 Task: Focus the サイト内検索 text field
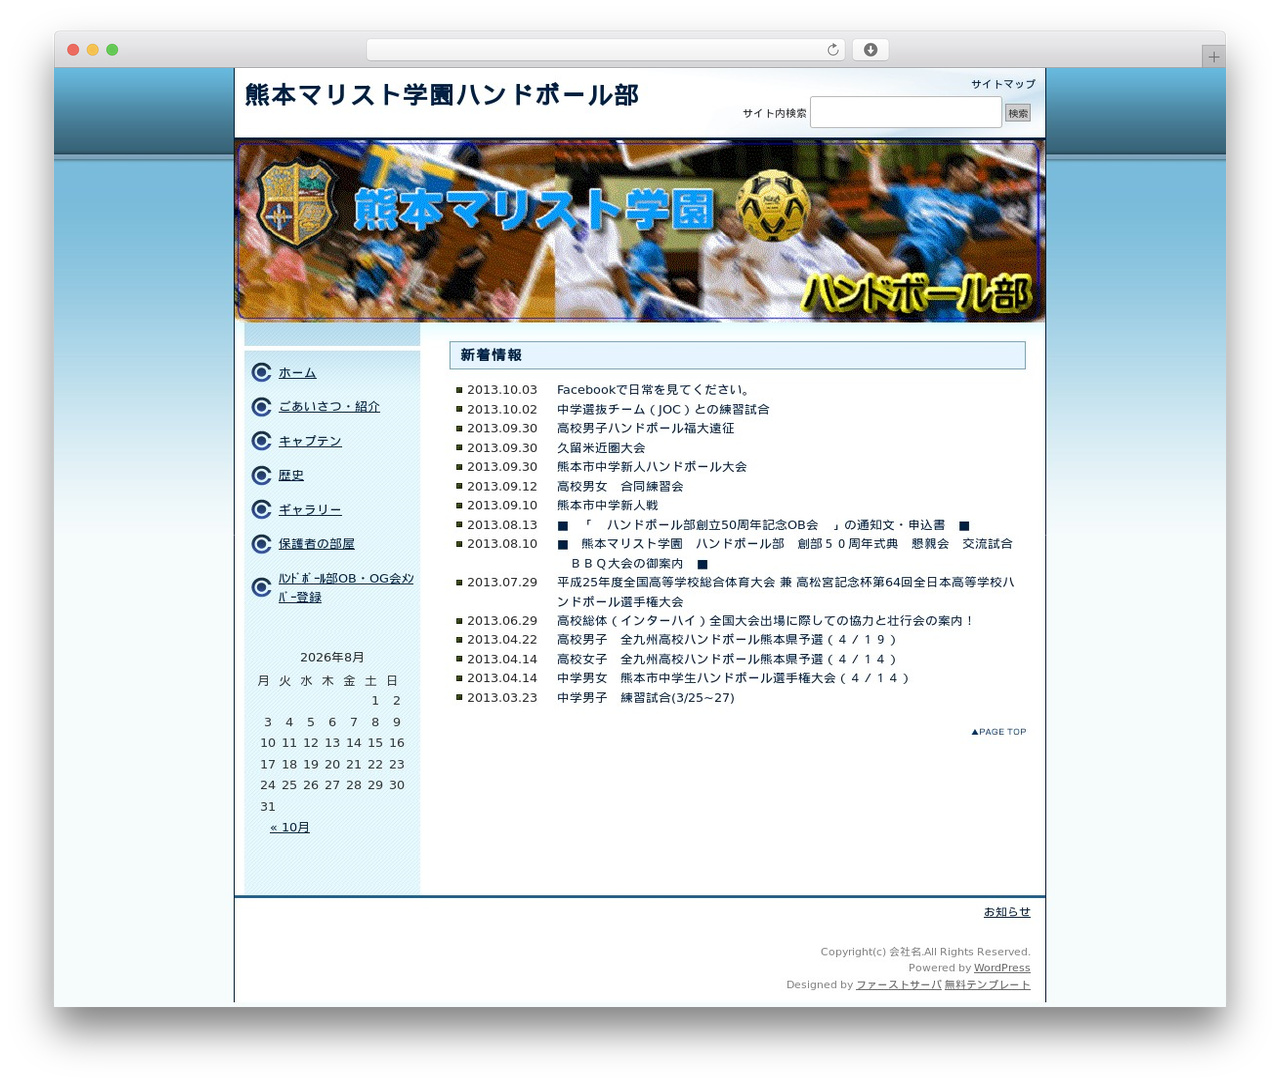pos(906,112)
